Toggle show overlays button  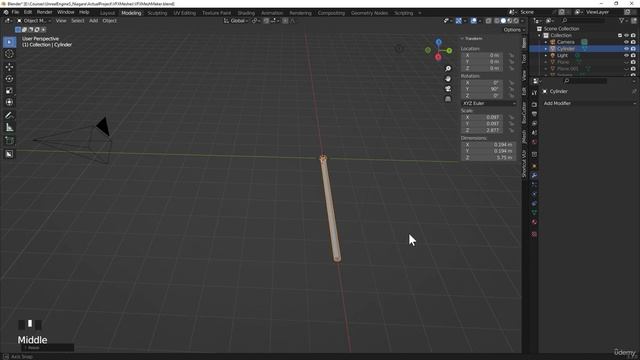(473, 21)
